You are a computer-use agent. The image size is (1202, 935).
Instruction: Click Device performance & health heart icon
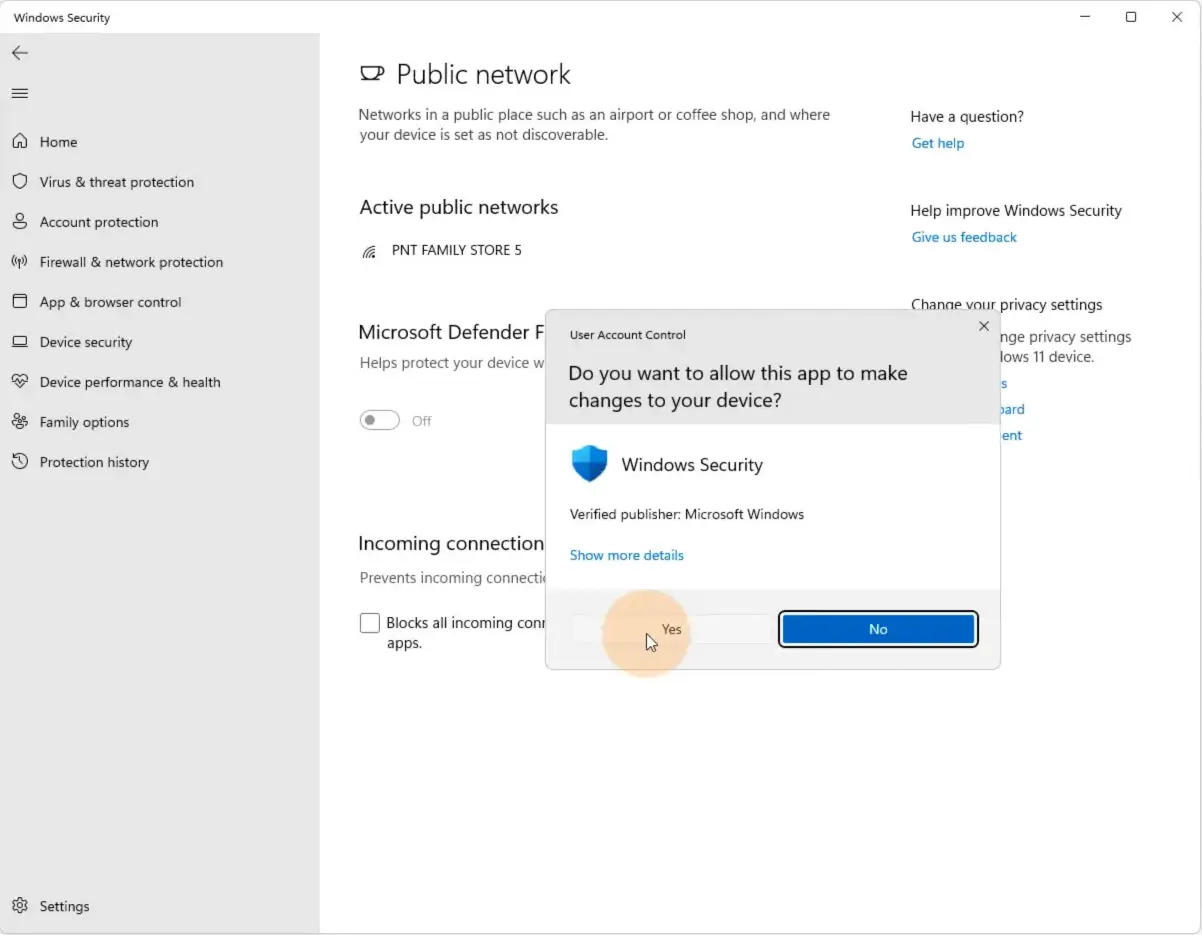point(20,382)
